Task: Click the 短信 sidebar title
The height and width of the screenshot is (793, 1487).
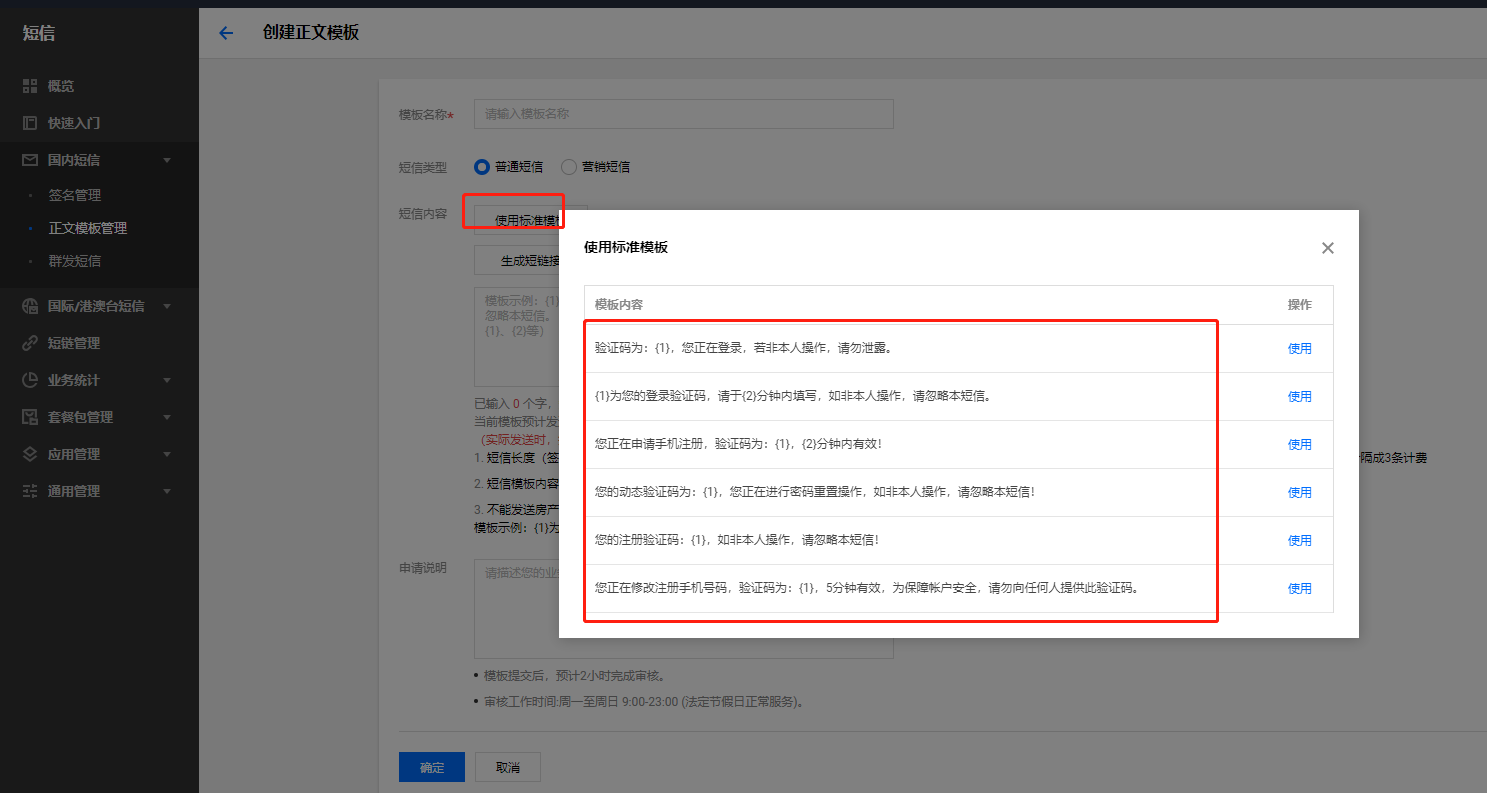Action: 39,34
